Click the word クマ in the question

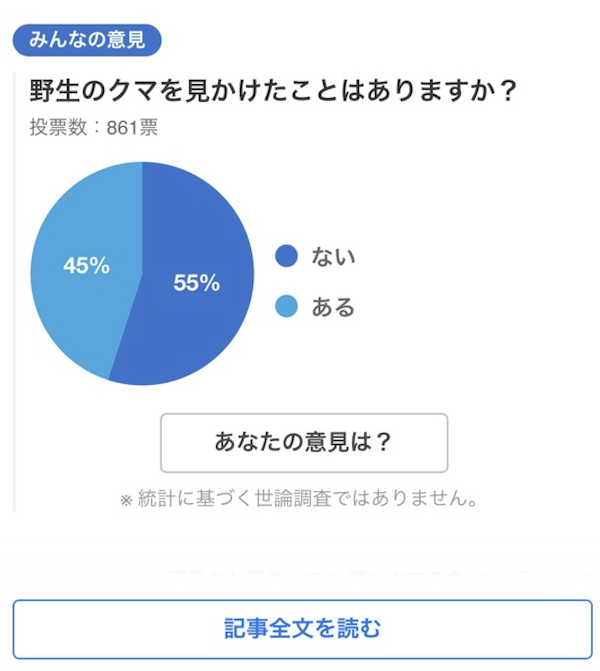click(x=132, y=91)
